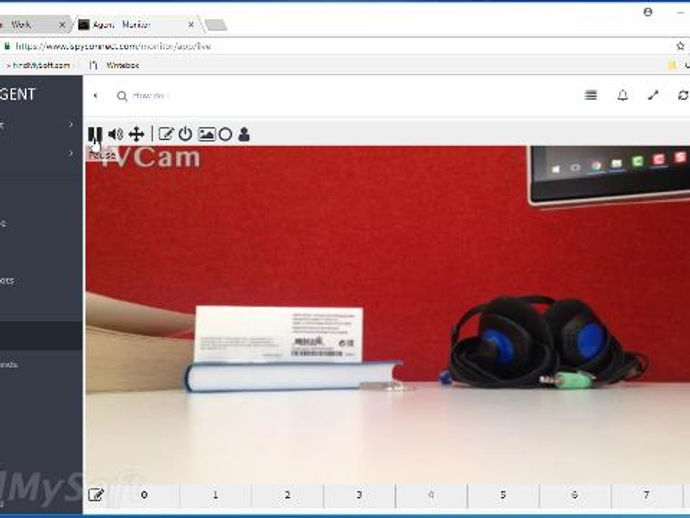Bookmark this page with the star icon
Screen dimensions: 690x518
point(680,46)
